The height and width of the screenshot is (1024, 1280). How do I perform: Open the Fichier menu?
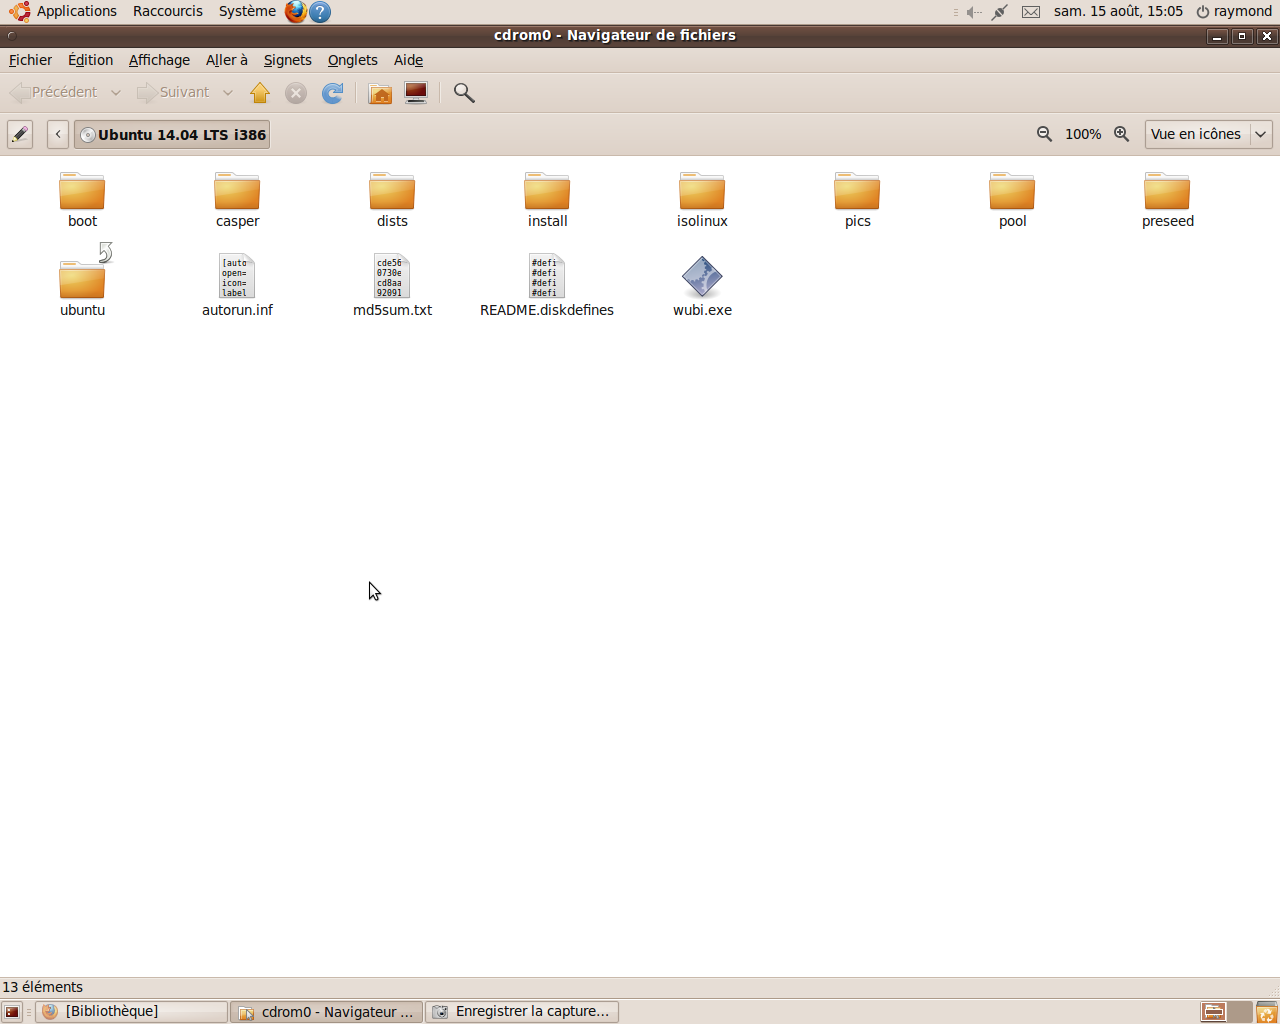pos(30,60)
